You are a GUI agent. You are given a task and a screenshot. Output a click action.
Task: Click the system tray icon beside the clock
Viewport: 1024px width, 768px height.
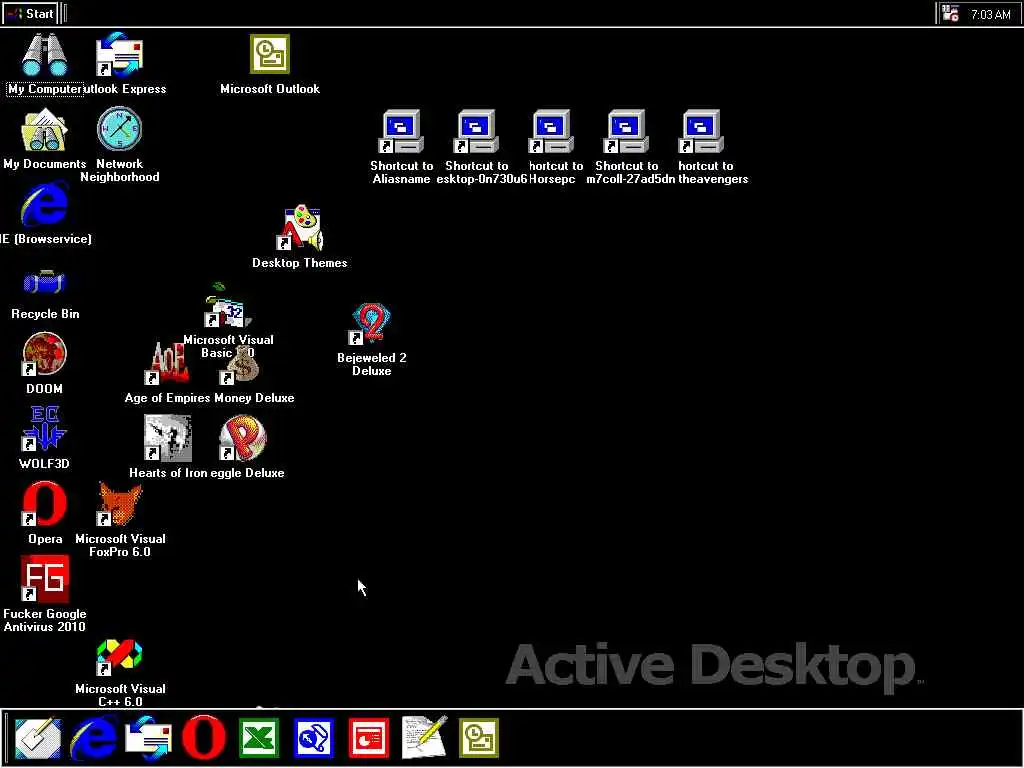coord(950,13)
